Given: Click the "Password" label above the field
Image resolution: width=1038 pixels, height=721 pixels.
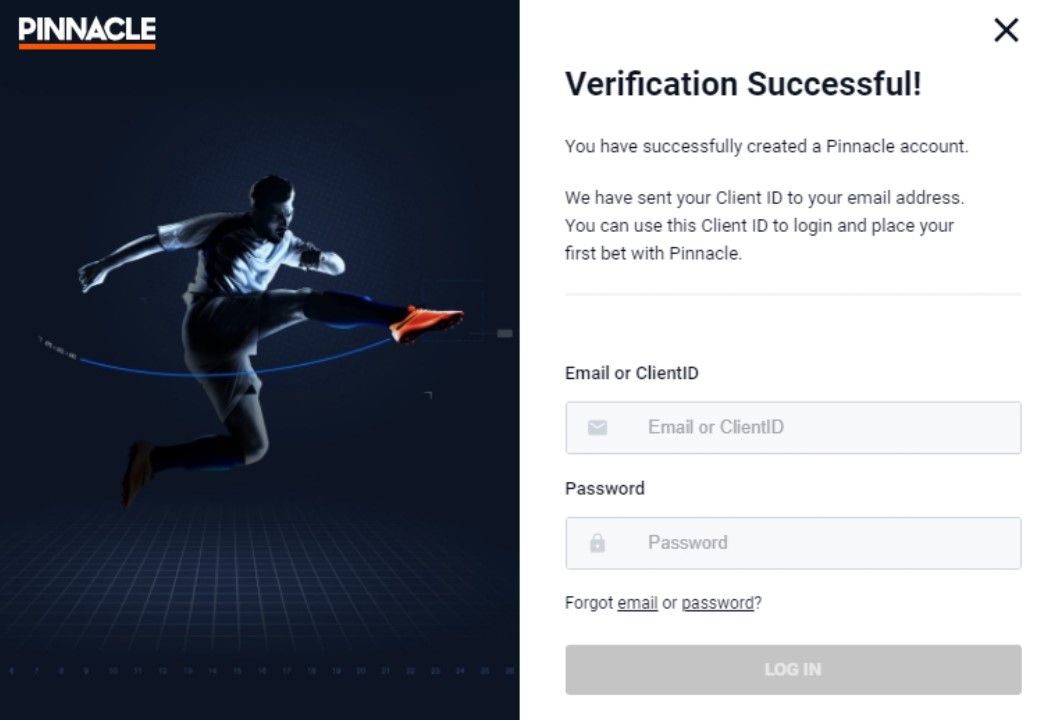Looking at the screenshot, I should click(604, 488).
